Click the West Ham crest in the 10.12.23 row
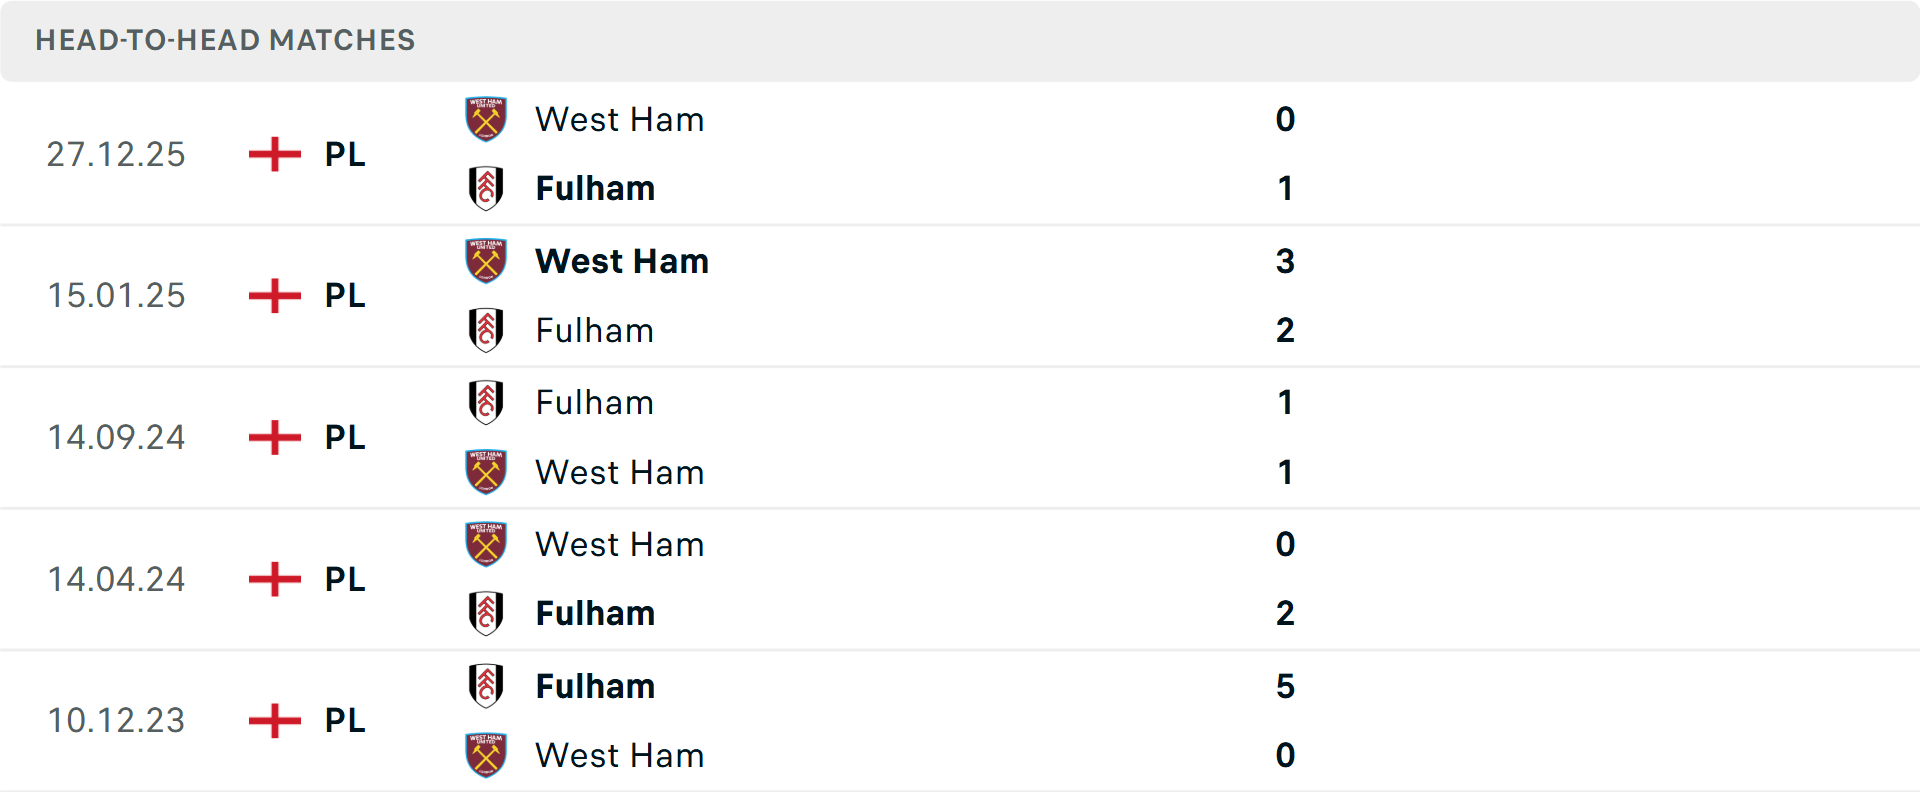 point(487,756)
